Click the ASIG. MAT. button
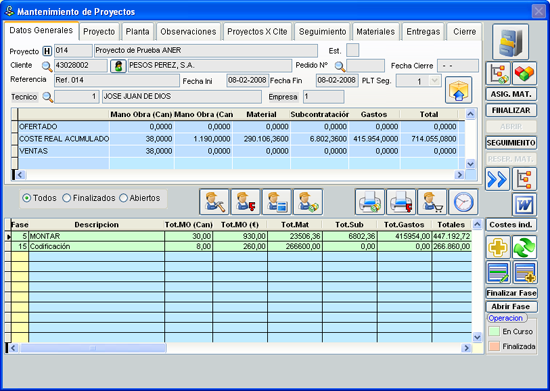550x391 pixels. point(511,94)
